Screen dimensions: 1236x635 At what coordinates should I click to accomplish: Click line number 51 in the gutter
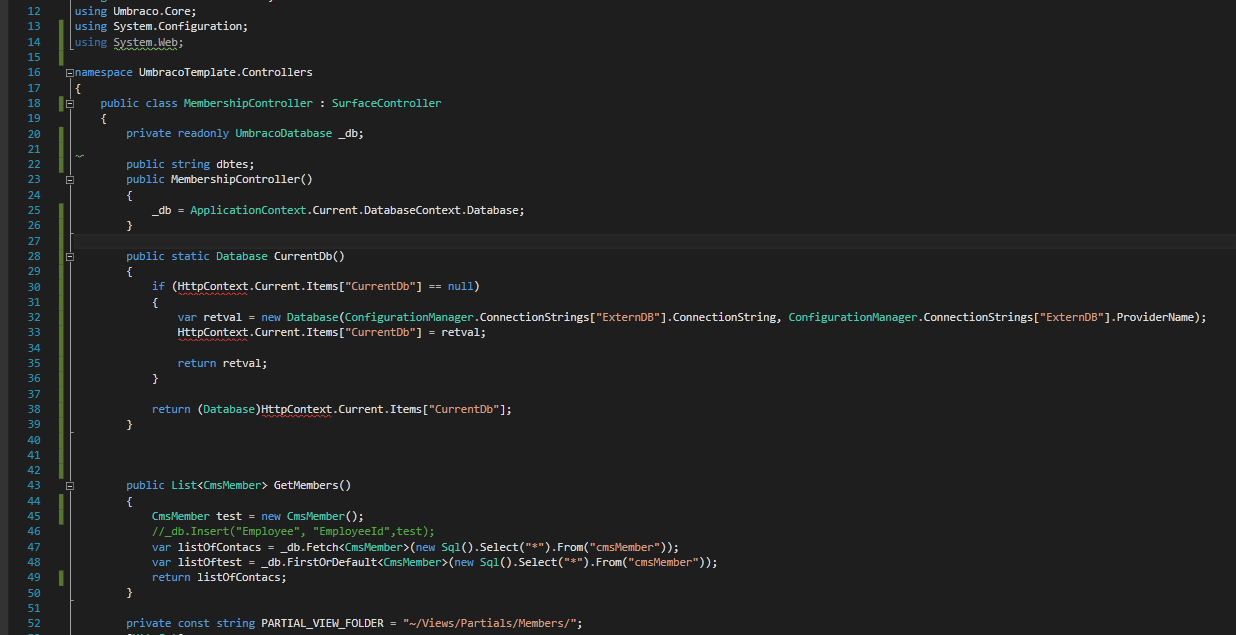tap(34, 608)
